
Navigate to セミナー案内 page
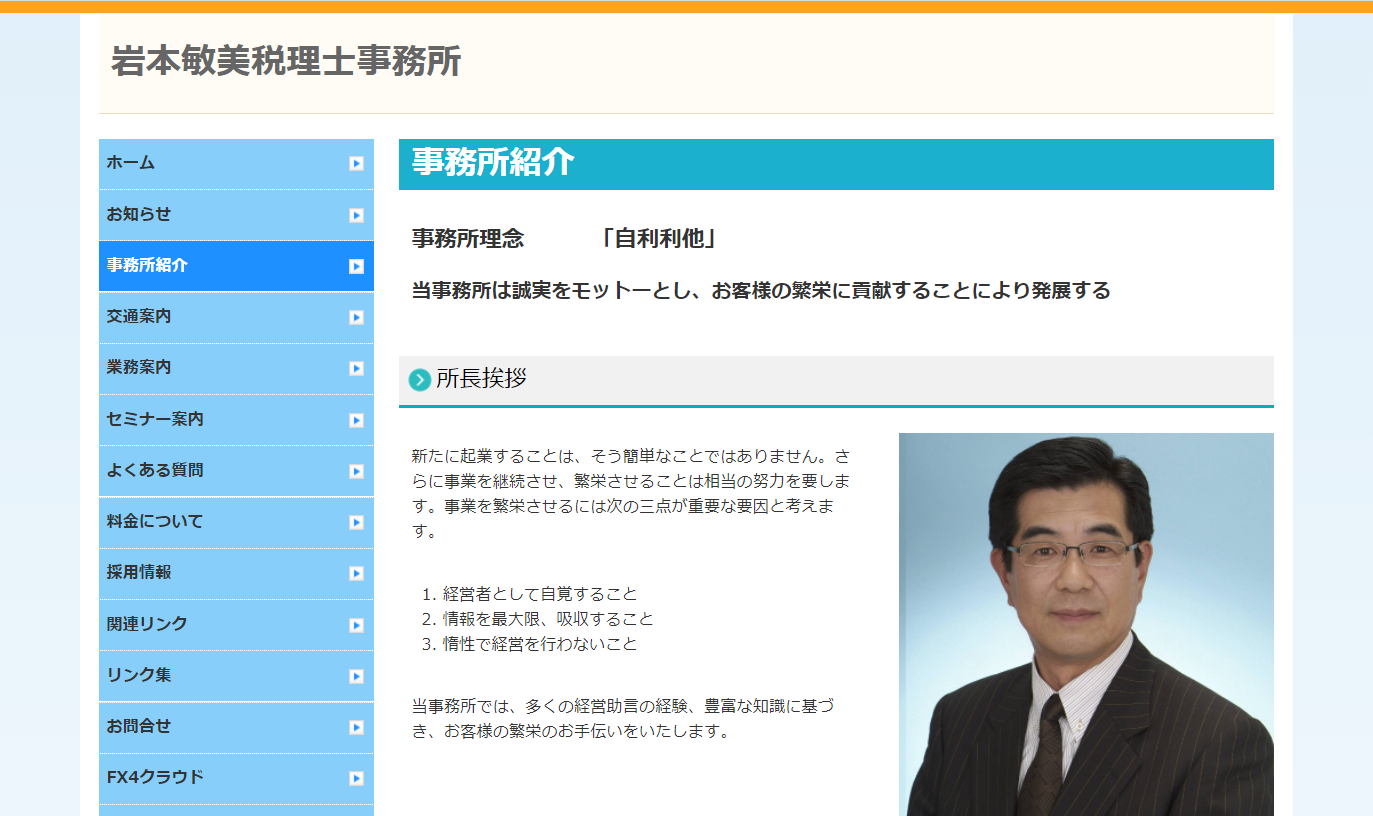pos(236,420)
